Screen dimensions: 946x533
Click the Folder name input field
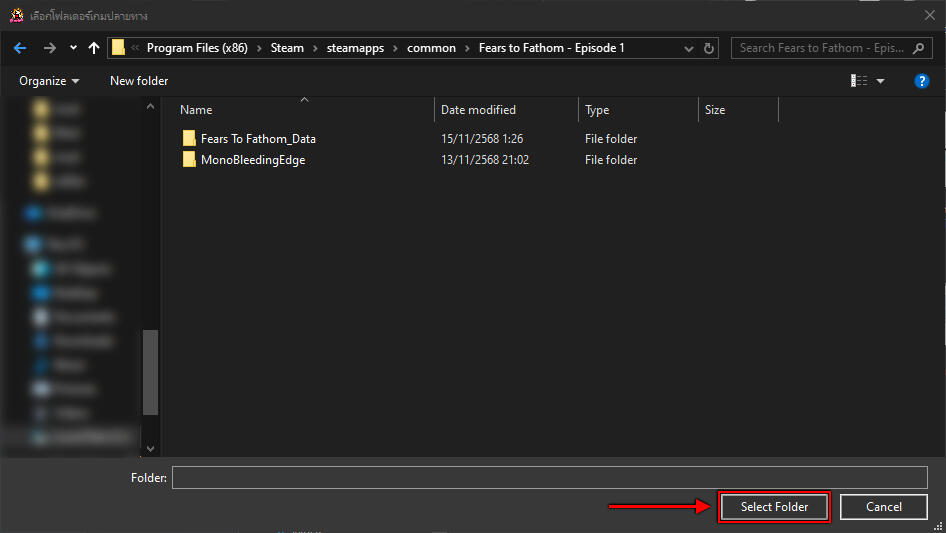click(x=549, y=478)
